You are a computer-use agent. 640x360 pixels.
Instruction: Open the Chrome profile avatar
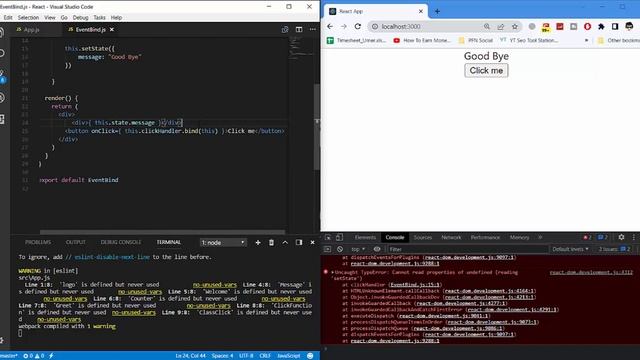pos(629,27)
